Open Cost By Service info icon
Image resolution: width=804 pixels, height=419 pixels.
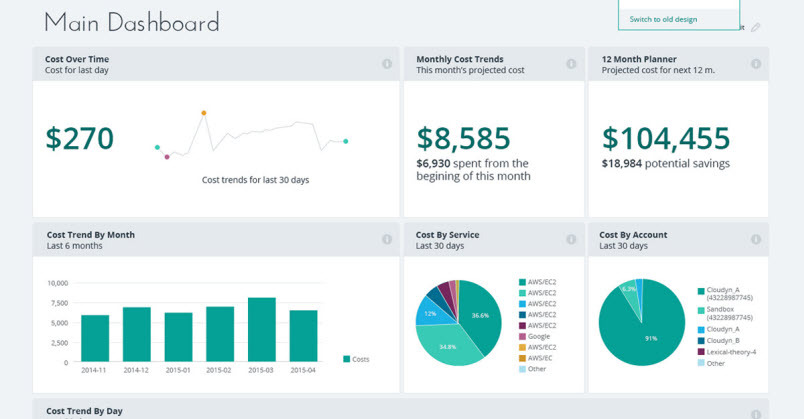click(x=571, y=240)
